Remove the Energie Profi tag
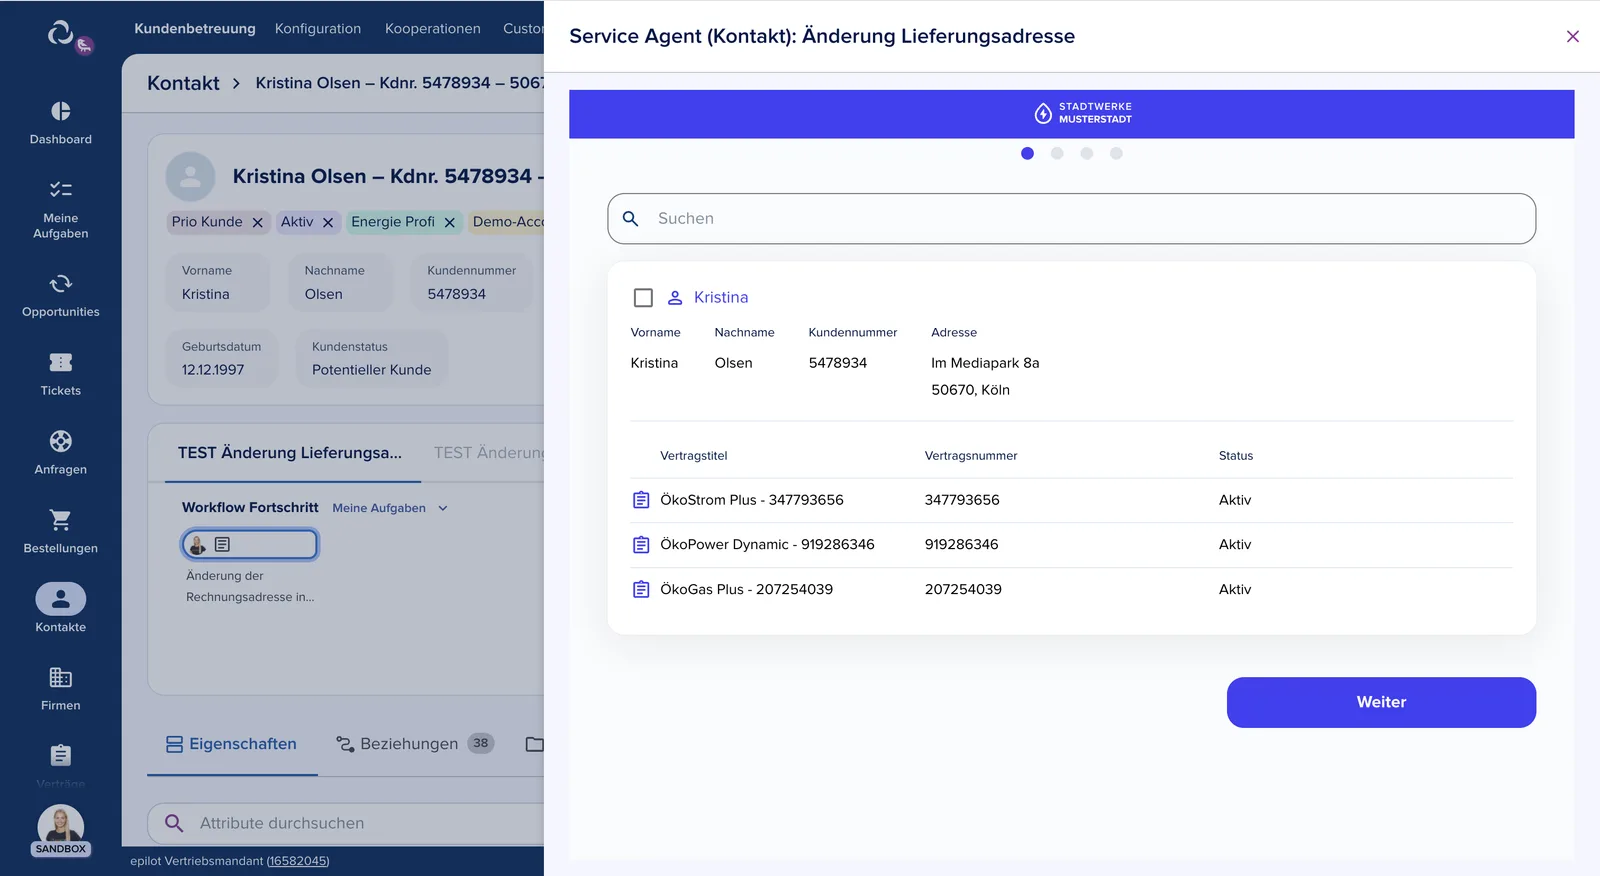 [x=449, y=223]
